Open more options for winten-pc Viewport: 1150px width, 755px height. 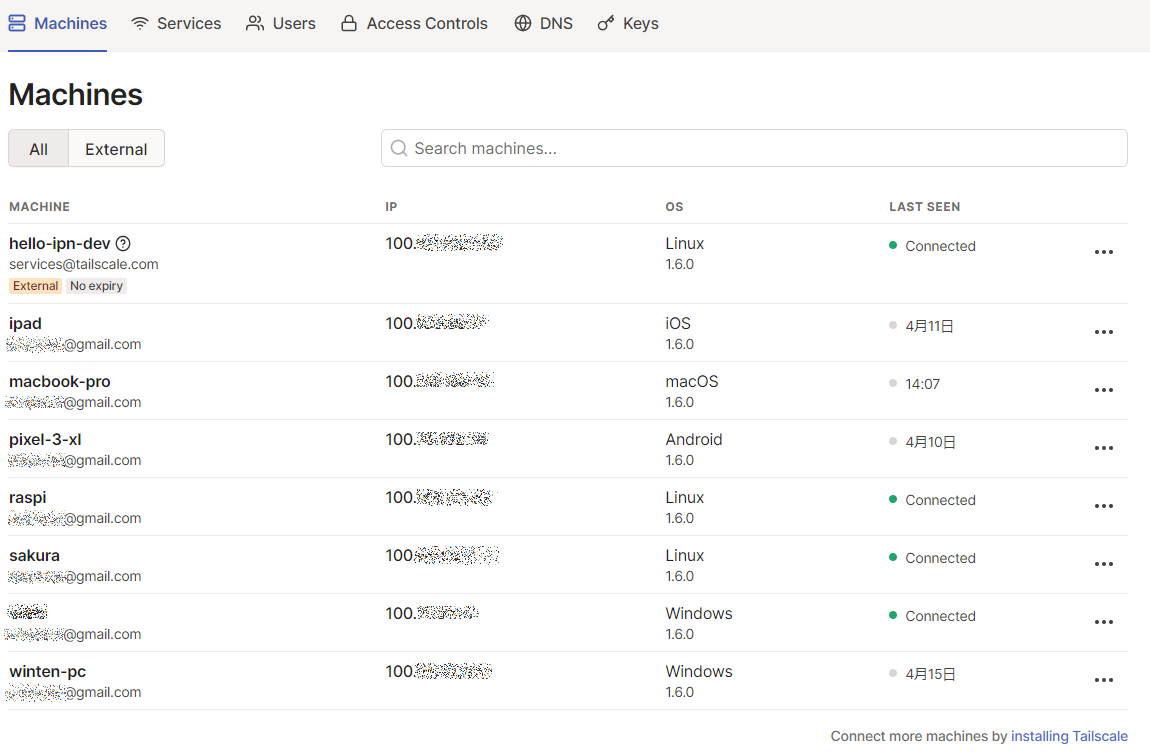pyautogui.click(x=1104, y=680)
